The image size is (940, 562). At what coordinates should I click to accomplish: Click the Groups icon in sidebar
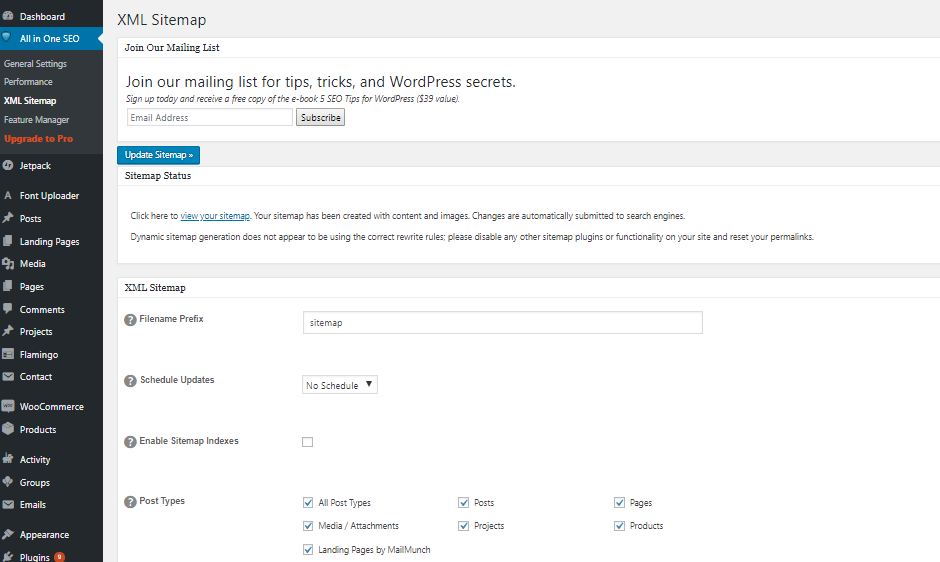(8, 482)
